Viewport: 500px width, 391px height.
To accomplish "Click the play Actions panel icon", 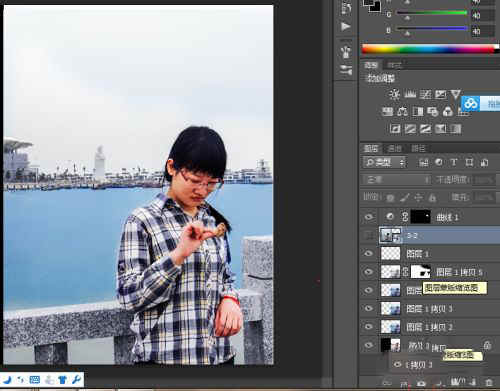I will pos(346,26).
